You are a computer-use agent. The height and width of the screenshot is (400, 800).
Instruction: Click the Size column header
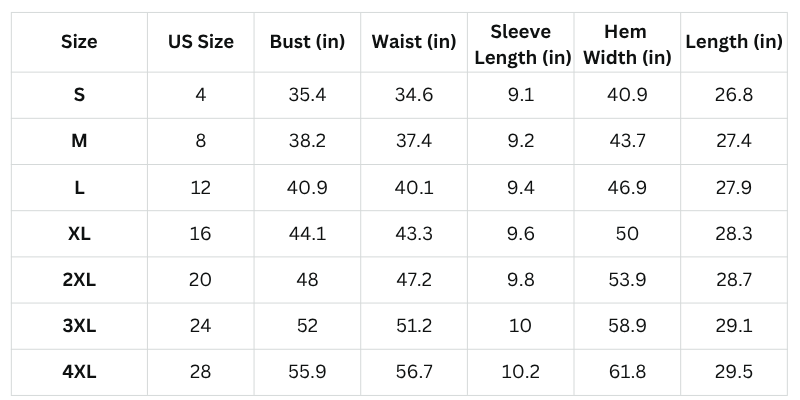79,42
